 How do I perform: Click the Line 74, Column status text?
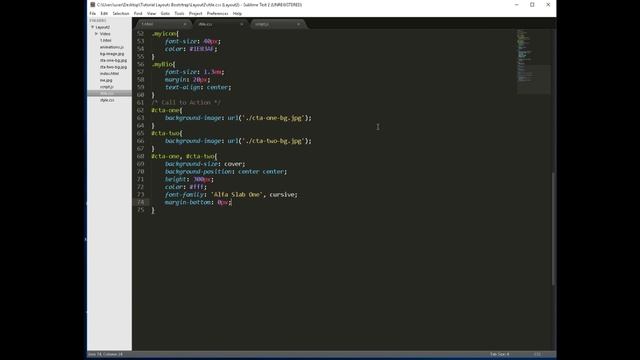[x=105, y=354]
